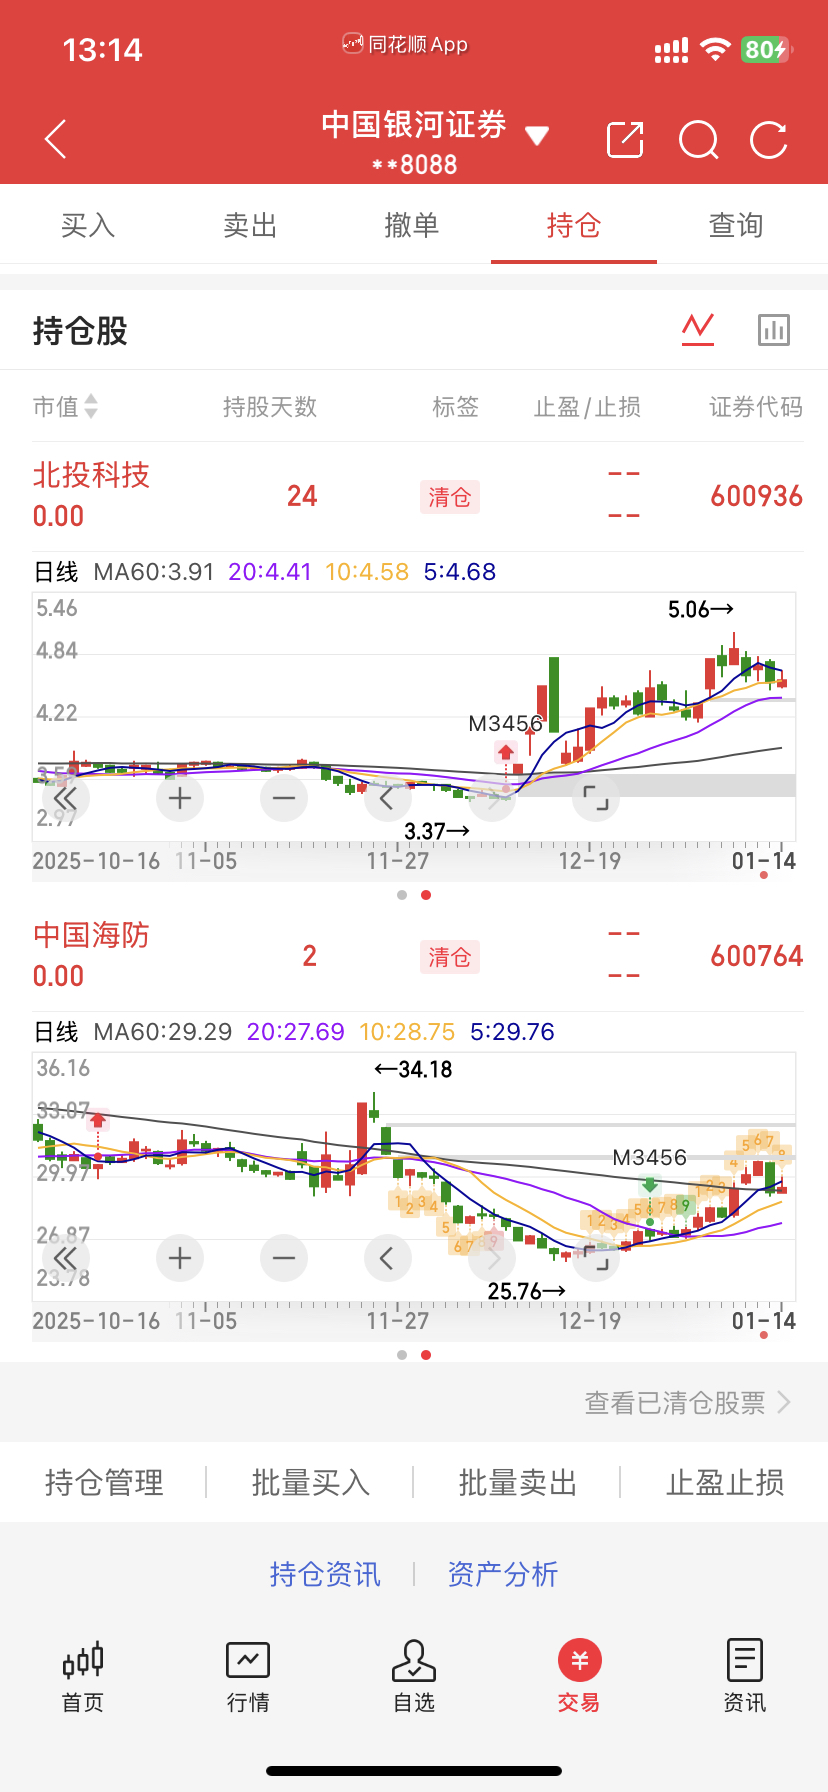Step left on the 北投科技 chart
This screenshot has width=828, height=1792.
pyautogui.click(x=388, y=798)
